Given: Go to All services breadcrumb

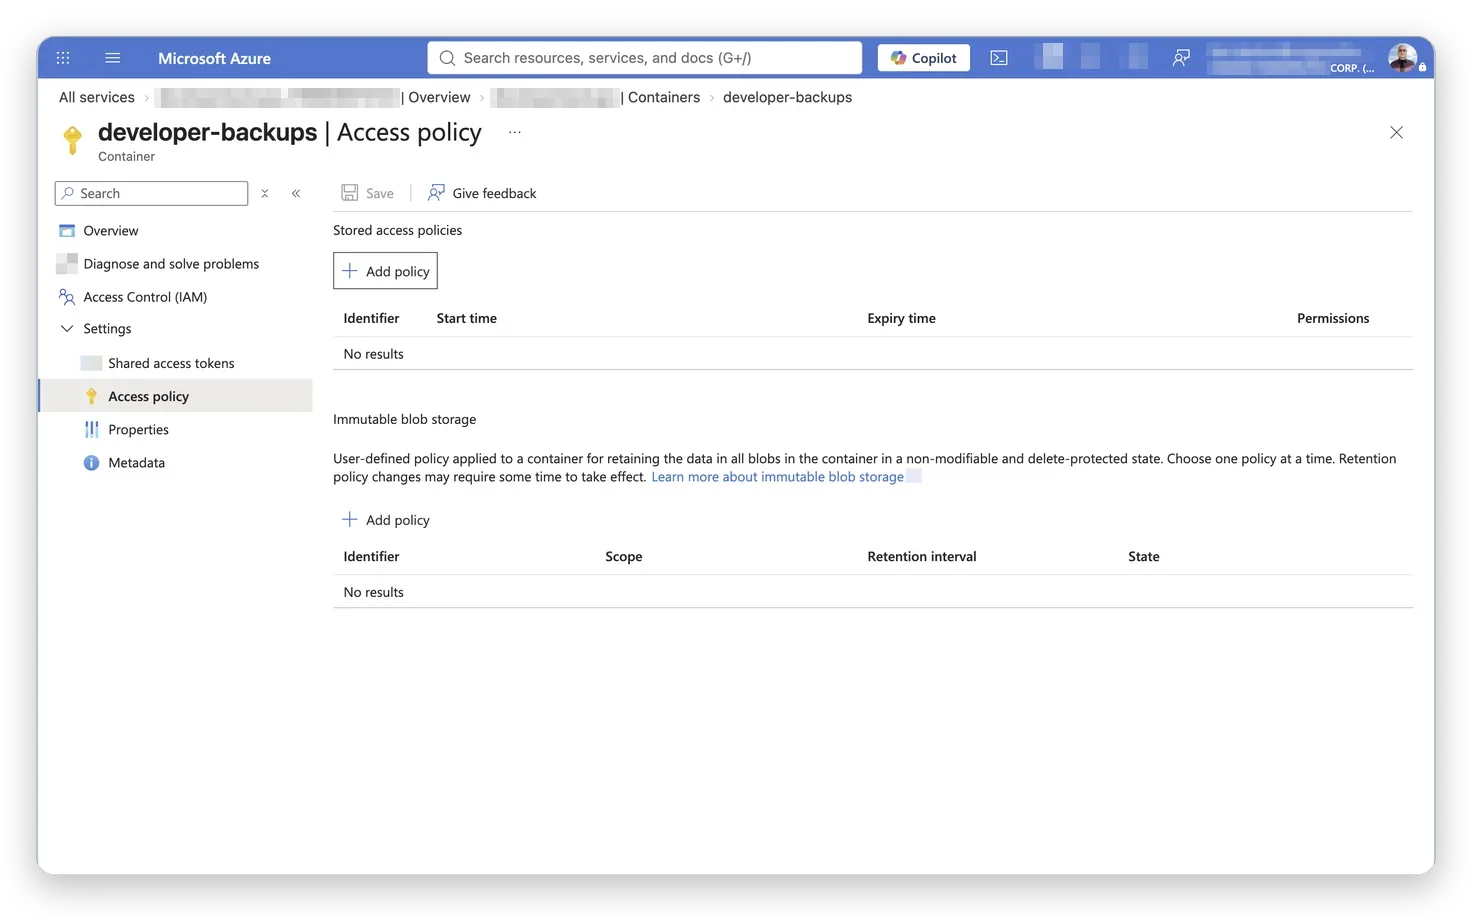Looking at the screenshot, I should pos(97,97).
